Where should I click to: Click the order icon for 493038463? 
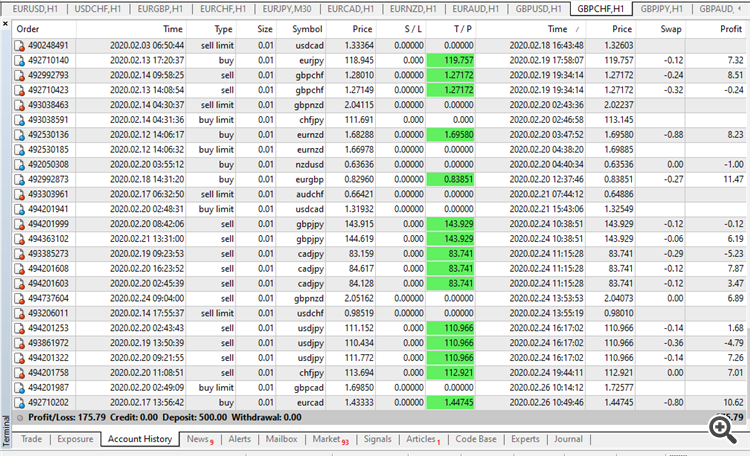pyautogui.click(x=19, y=105)
